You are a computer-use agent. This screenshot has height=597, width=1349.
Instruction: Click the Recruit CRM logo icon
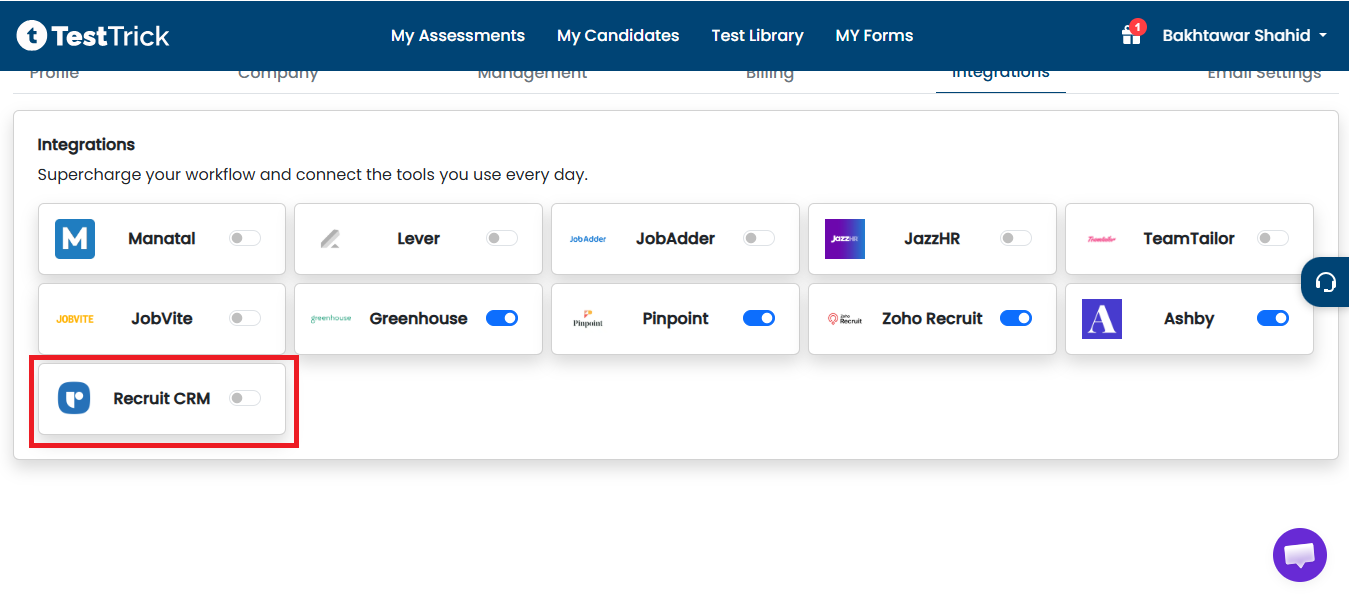[x=74, y=398]
